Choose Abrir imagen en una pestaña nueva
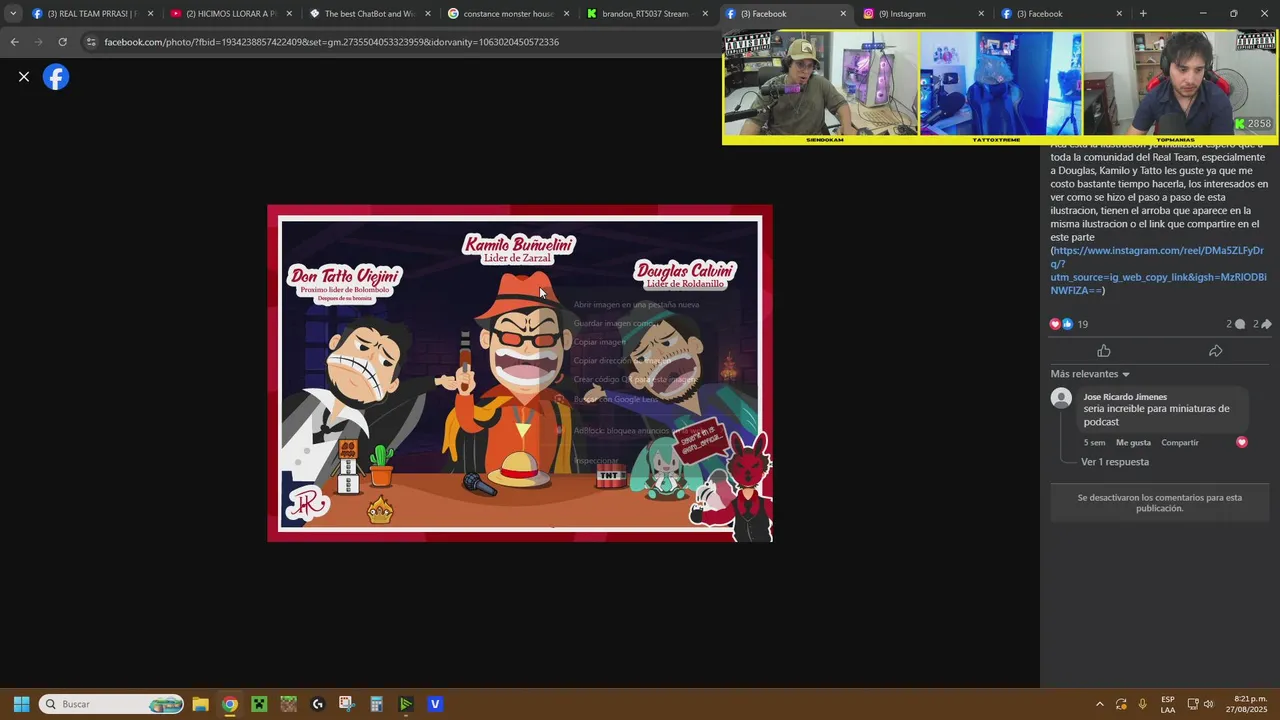Viewport: 1280px width, 720px height. (636, 304)
